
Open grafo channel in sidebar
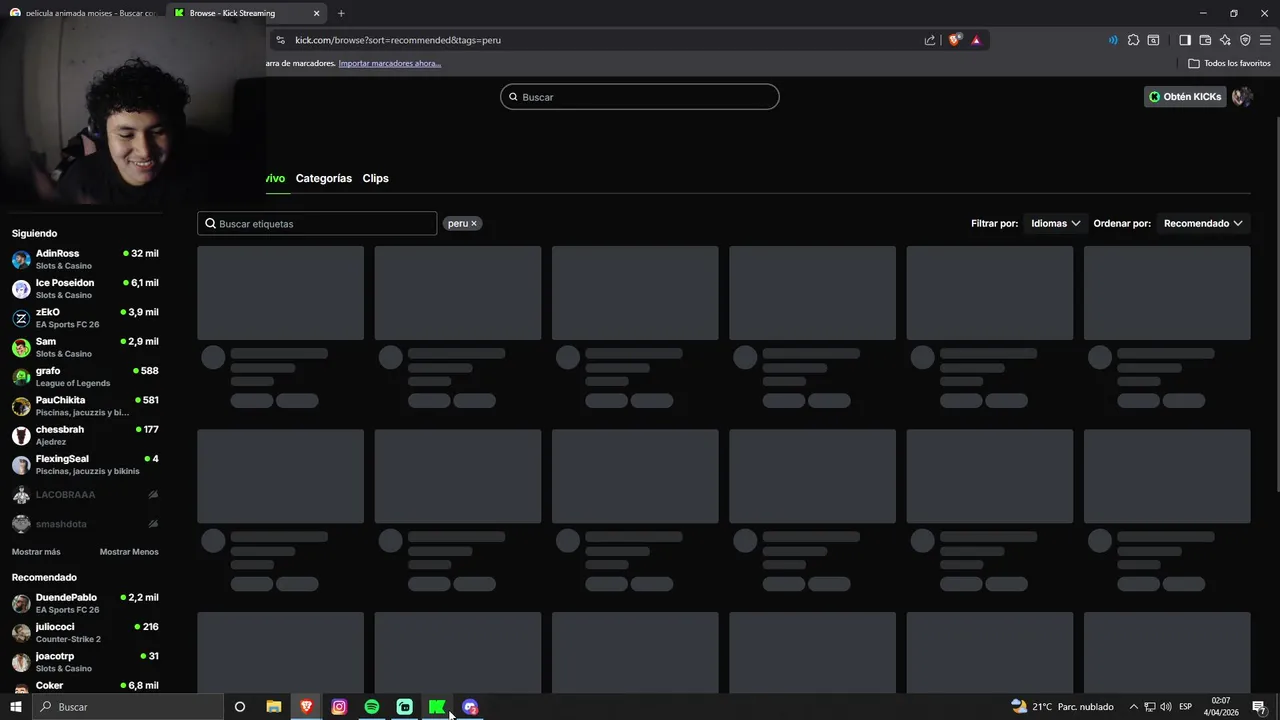pyautogui.click(x=85, y=377)
